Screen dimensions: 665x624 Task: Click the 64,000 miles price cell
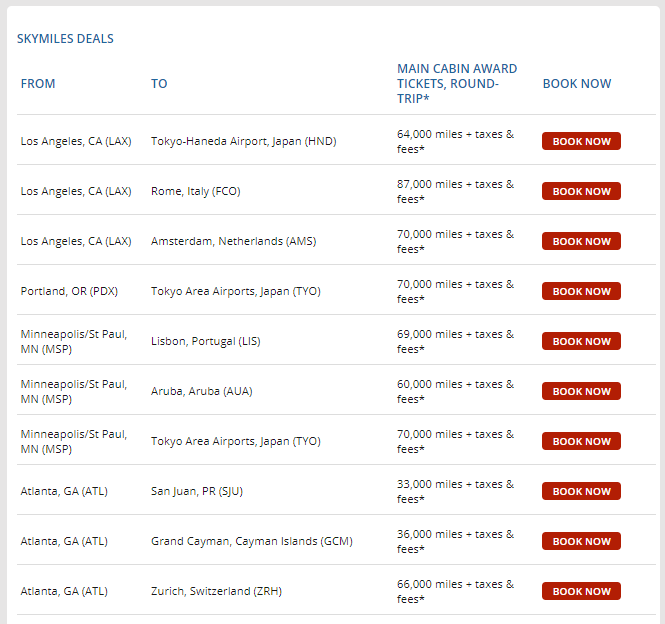455,141
